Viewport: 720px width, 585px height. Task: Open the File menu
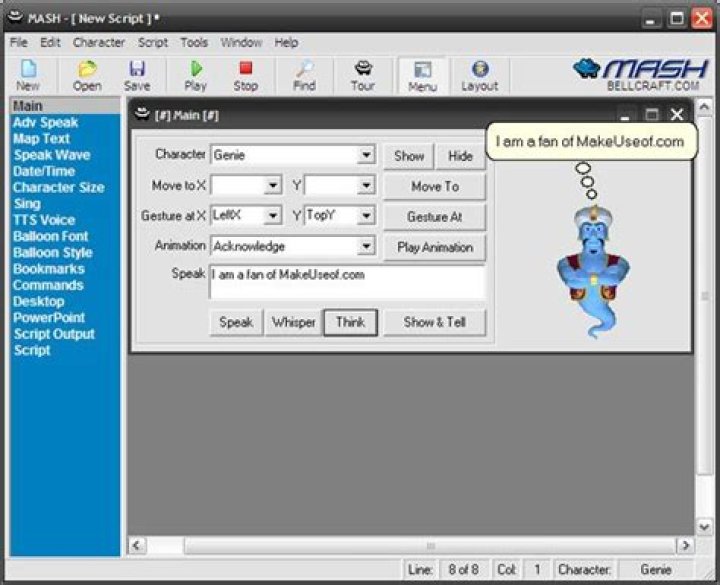[19, 43]
